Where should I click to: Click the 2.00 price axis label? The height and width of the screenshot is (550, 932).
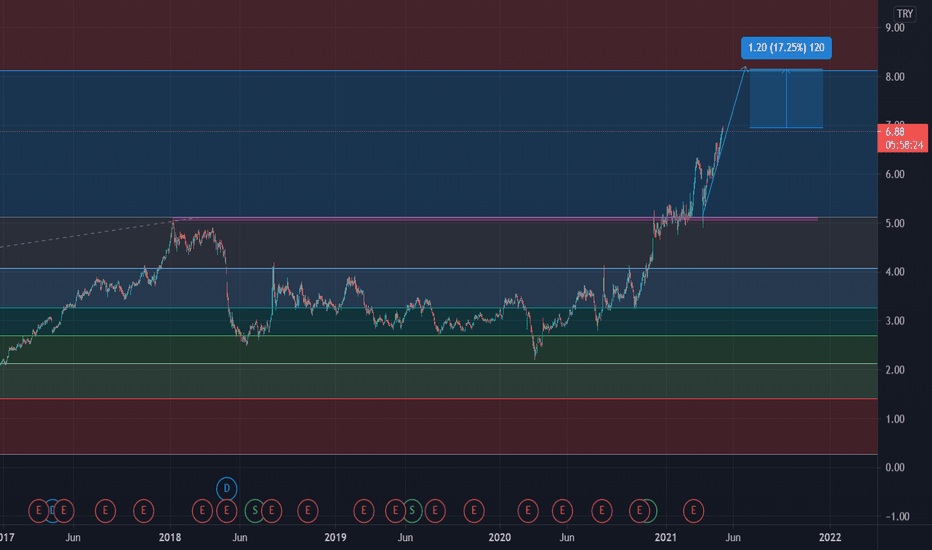(895, 370)
